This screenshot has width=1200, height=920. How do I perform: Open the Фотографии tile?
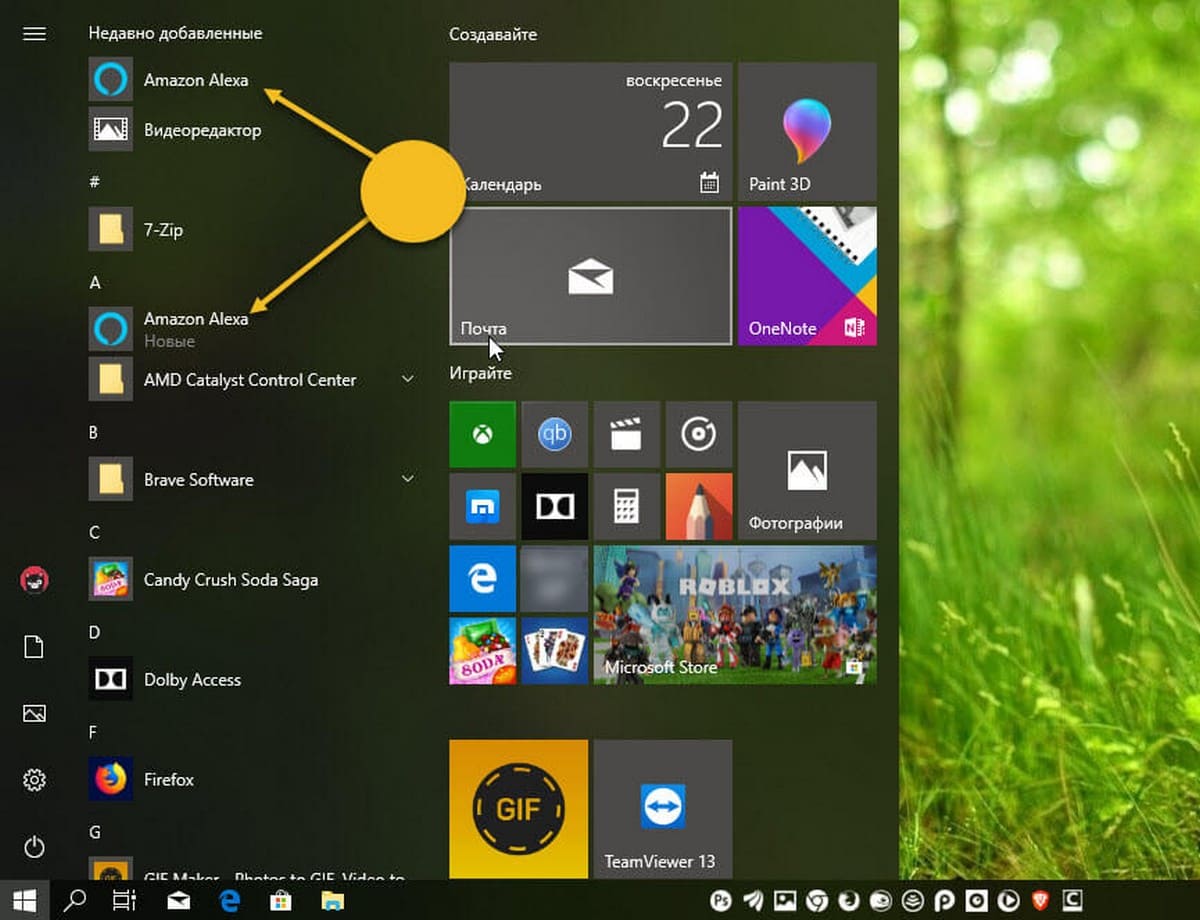pos(807,470)
